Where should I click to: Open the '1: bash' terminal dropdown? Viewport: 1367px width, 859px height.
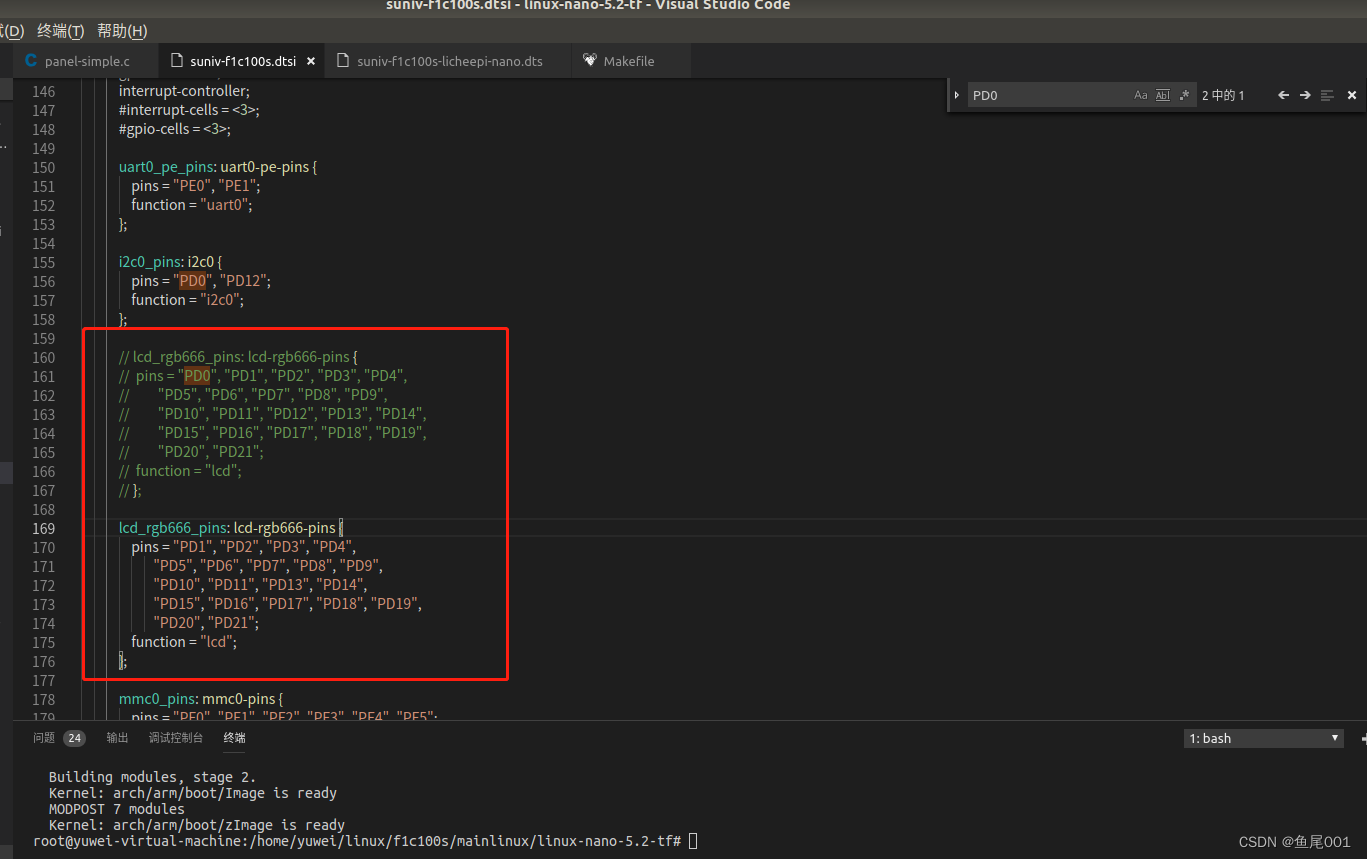pyautogui.click(x=1264, y=738)
